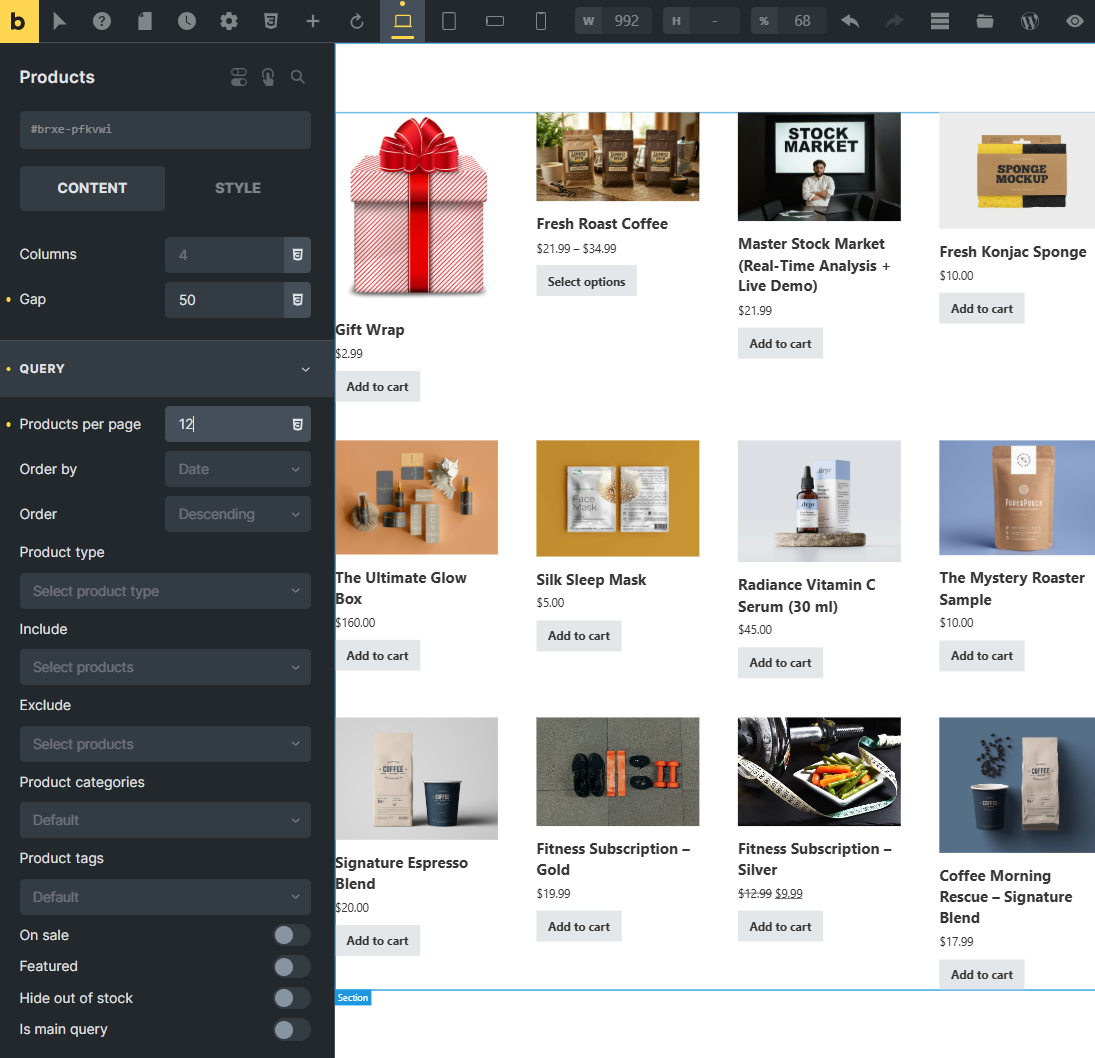
Task: Click the Gap value input
Action: 224,300
